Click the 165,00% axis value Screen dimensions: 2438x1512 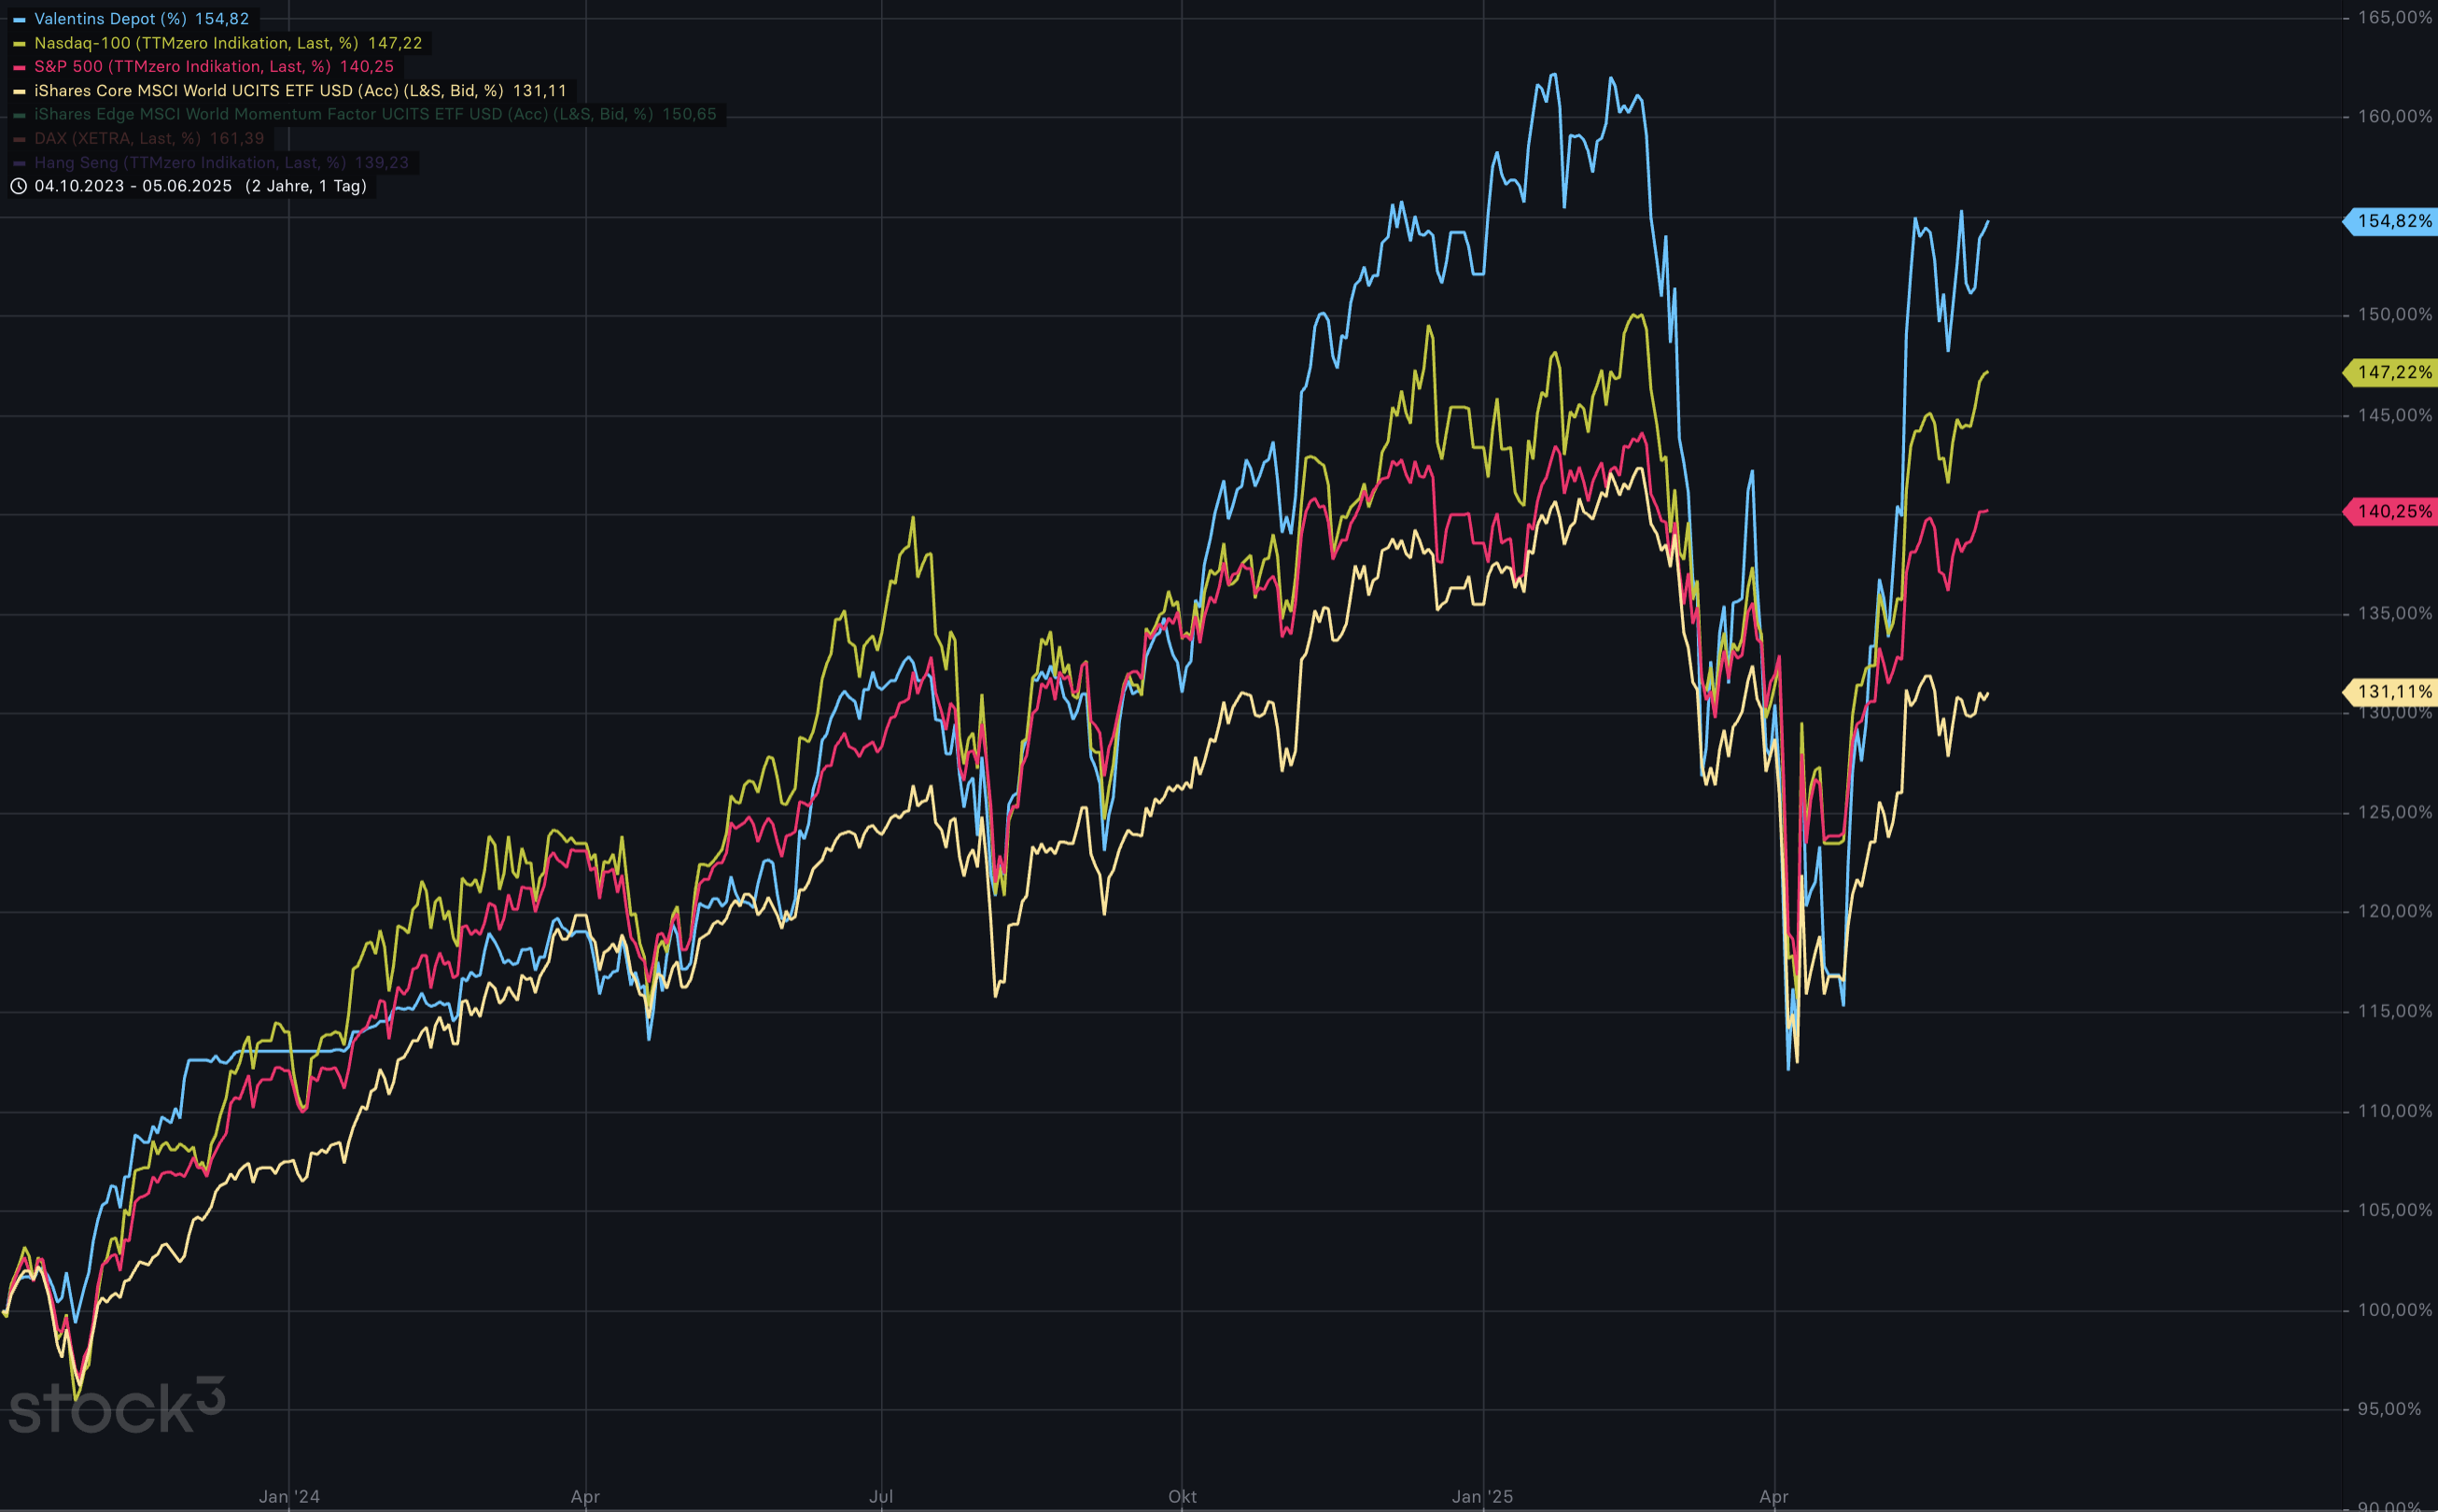point(2395,17)
